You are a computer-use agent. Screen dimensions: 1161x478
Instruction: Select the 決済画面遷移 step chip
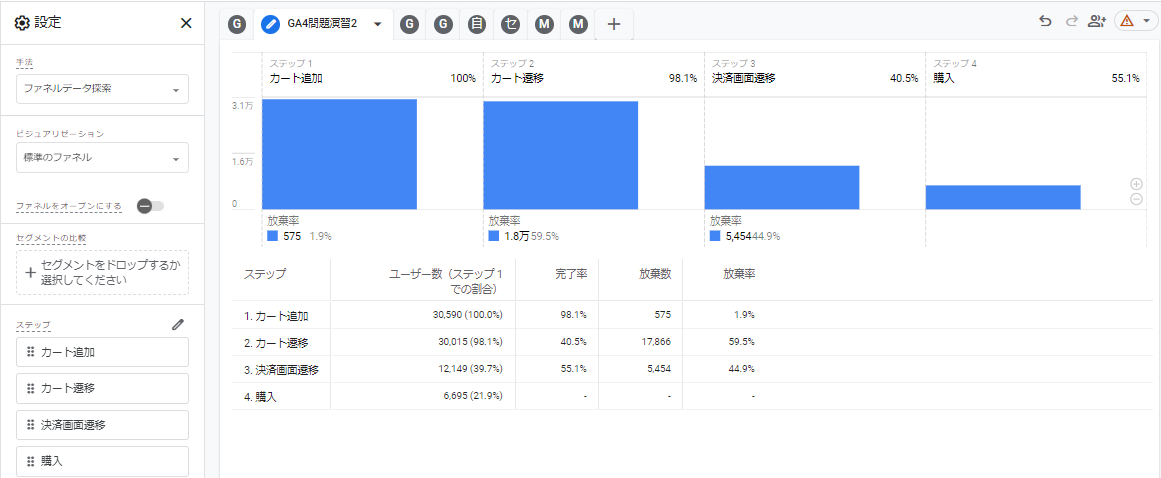[102, 425]
